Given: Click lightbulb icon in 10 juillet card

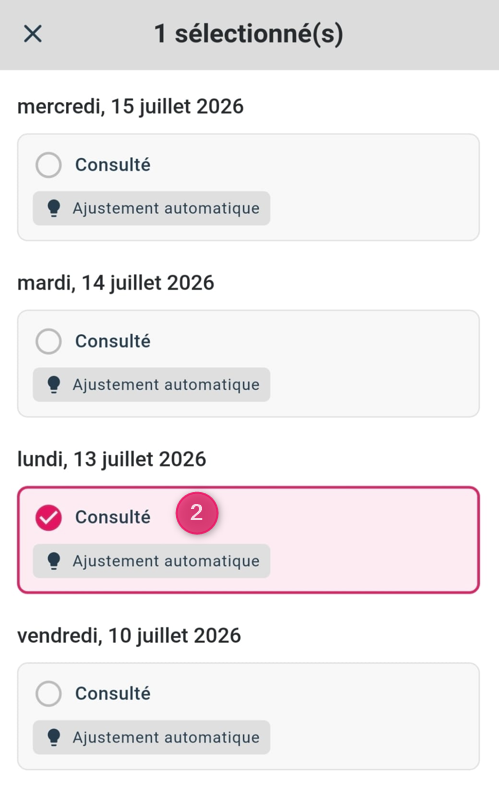Looking at the screenshot, I should (54, 737).
